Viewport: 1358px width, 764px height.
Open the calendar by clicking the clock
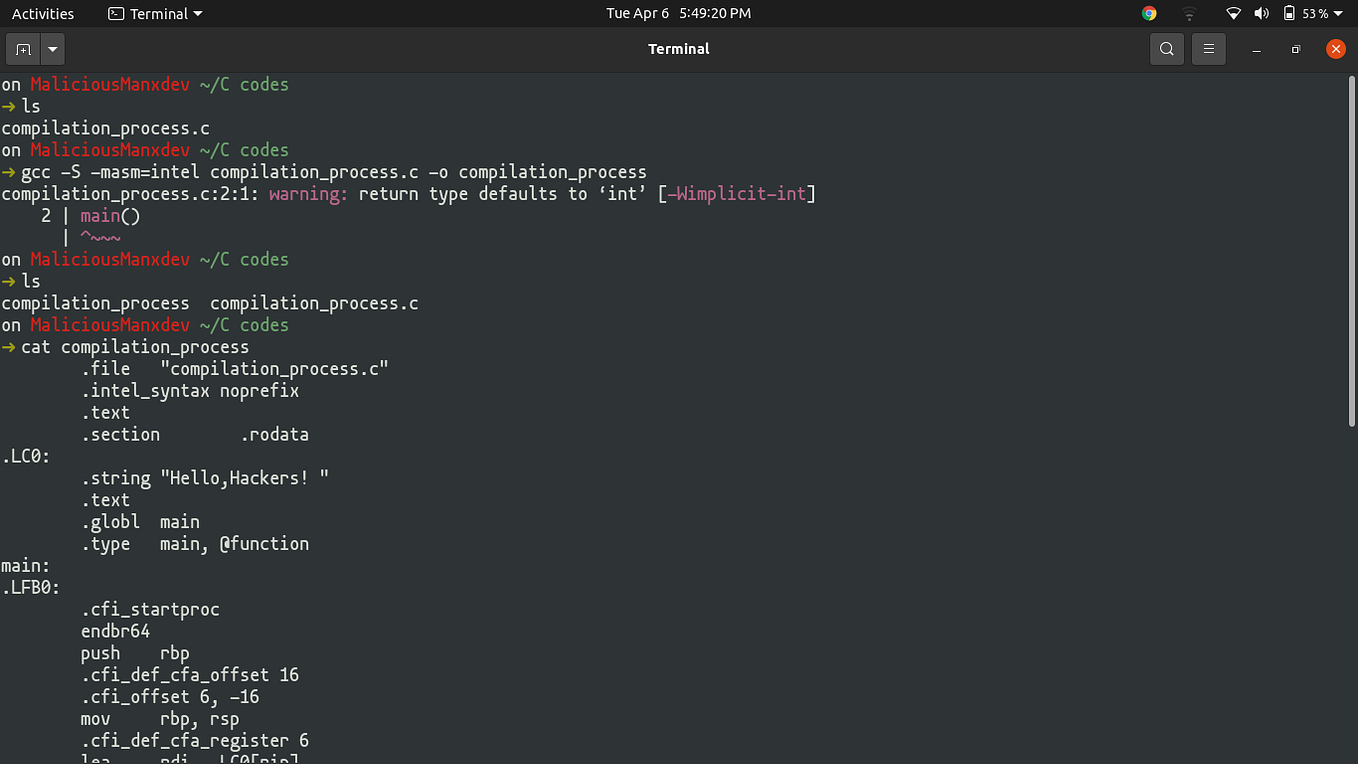coord(679,13)
